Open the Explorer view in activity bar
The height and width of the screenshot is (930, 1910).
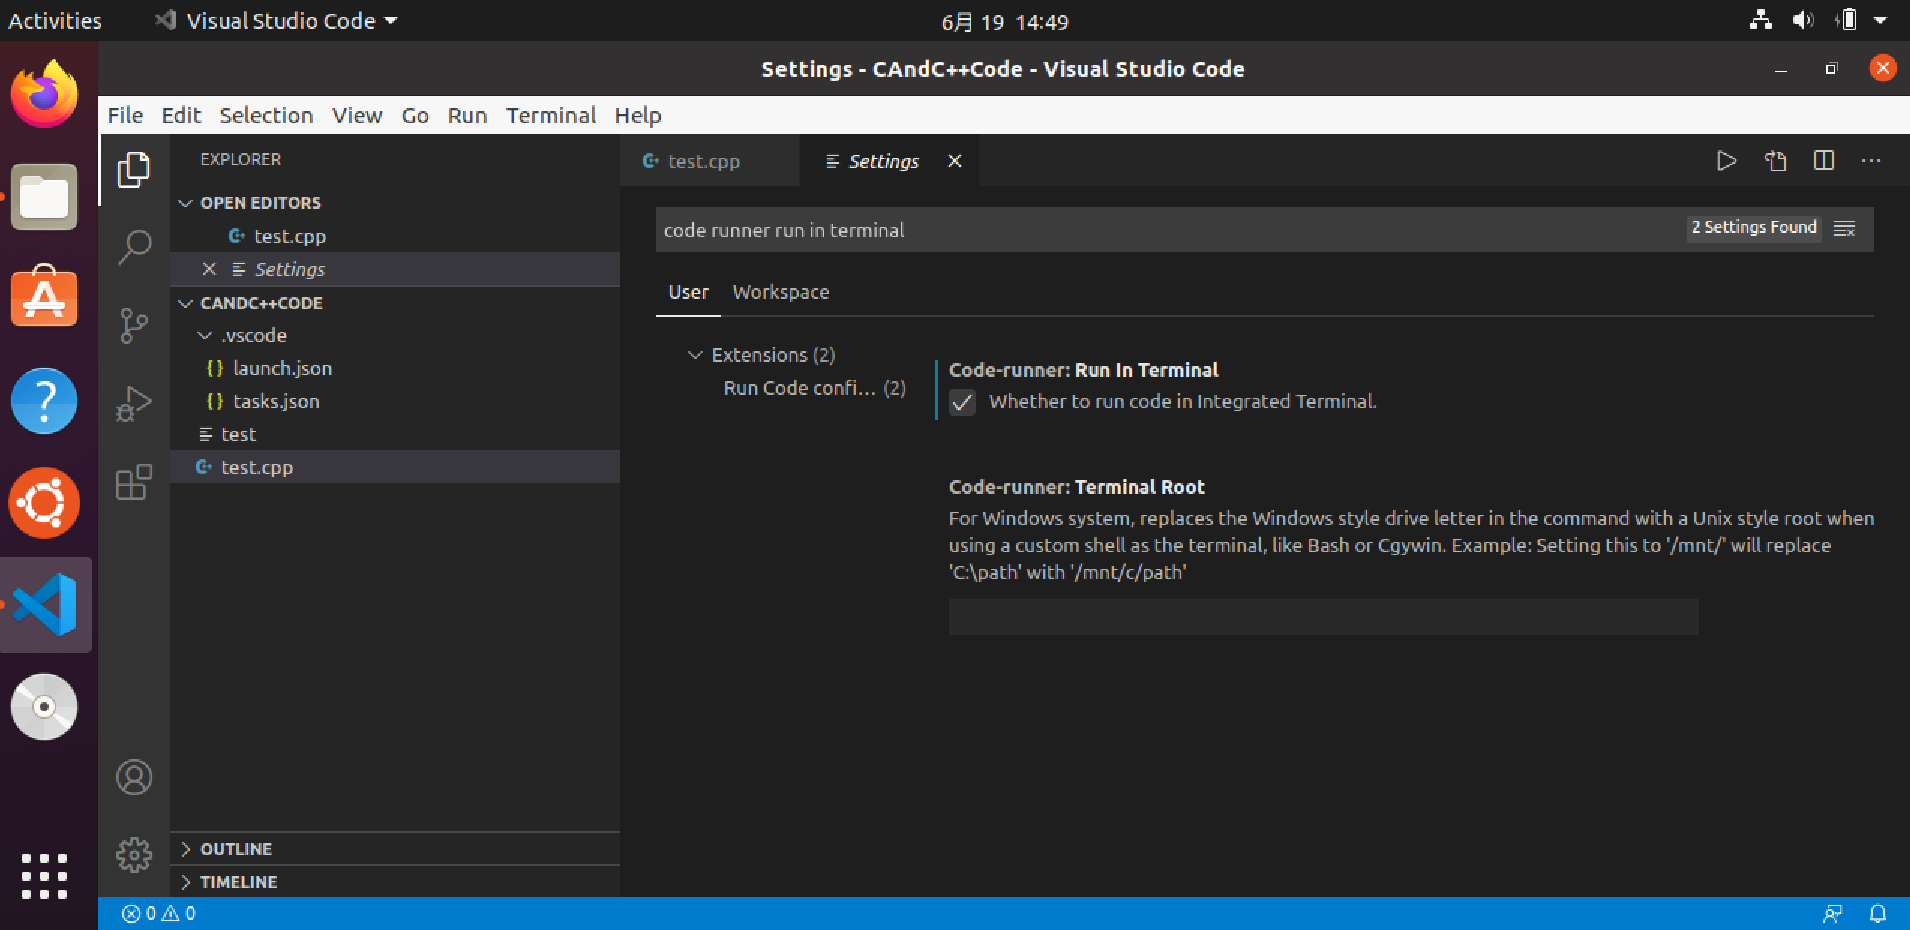point(134,170)
